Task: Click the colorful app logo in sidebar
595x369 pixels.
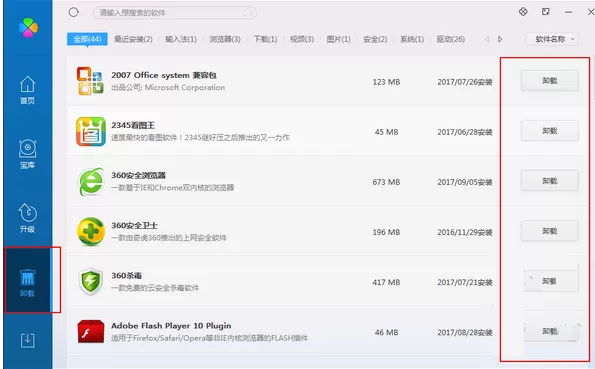Action: (x=28, y=27)
